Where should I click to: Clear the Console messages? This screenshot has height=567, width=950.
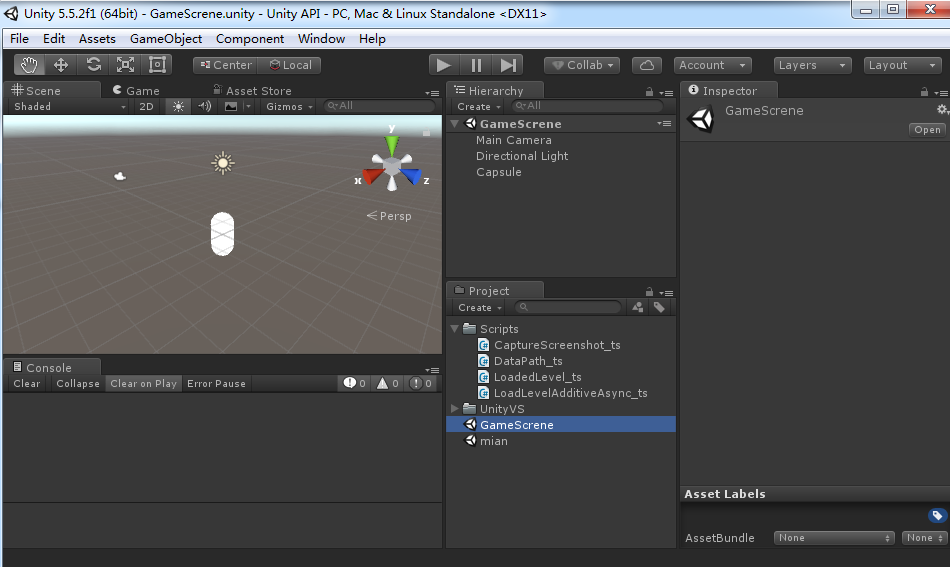point(27,383)
